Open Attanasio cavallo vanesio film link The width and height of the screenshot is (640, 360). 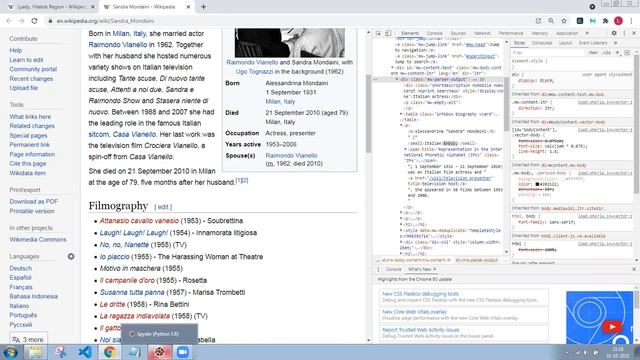[x=139, y=221]
